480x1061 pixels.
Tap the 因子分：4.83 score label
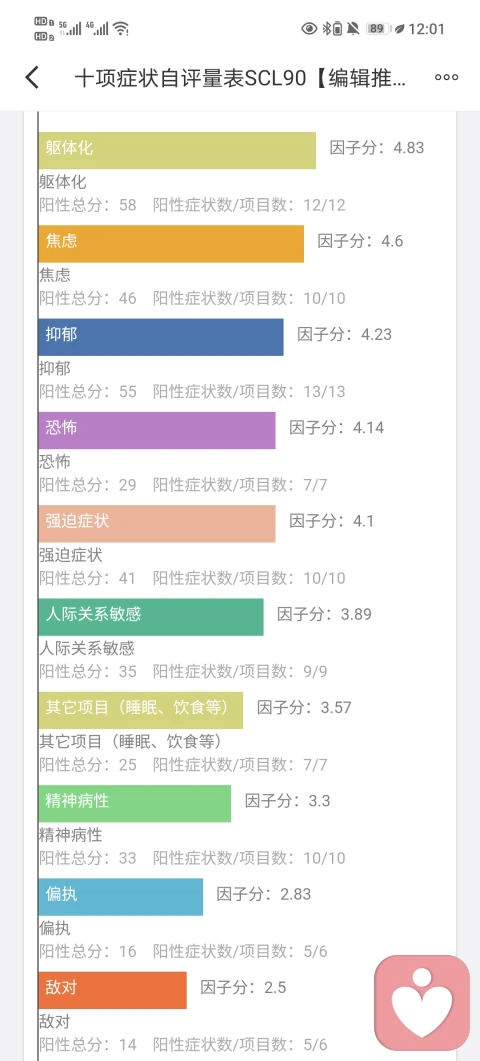pyautogui.click(x=377, y=148)
